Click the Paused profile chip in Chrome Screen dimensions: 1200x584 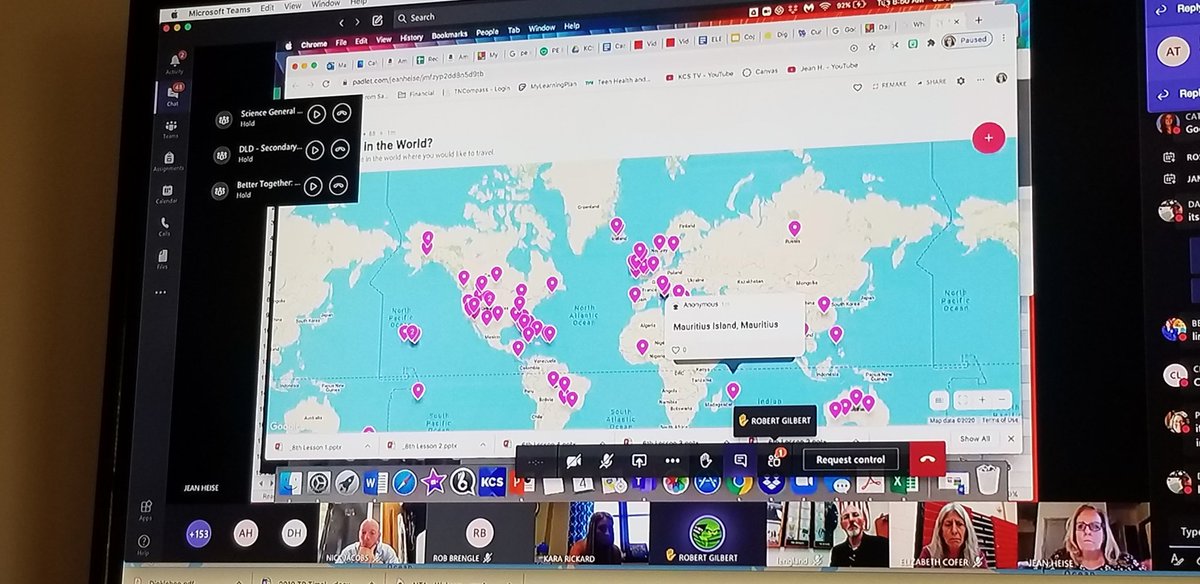(966, 40)
